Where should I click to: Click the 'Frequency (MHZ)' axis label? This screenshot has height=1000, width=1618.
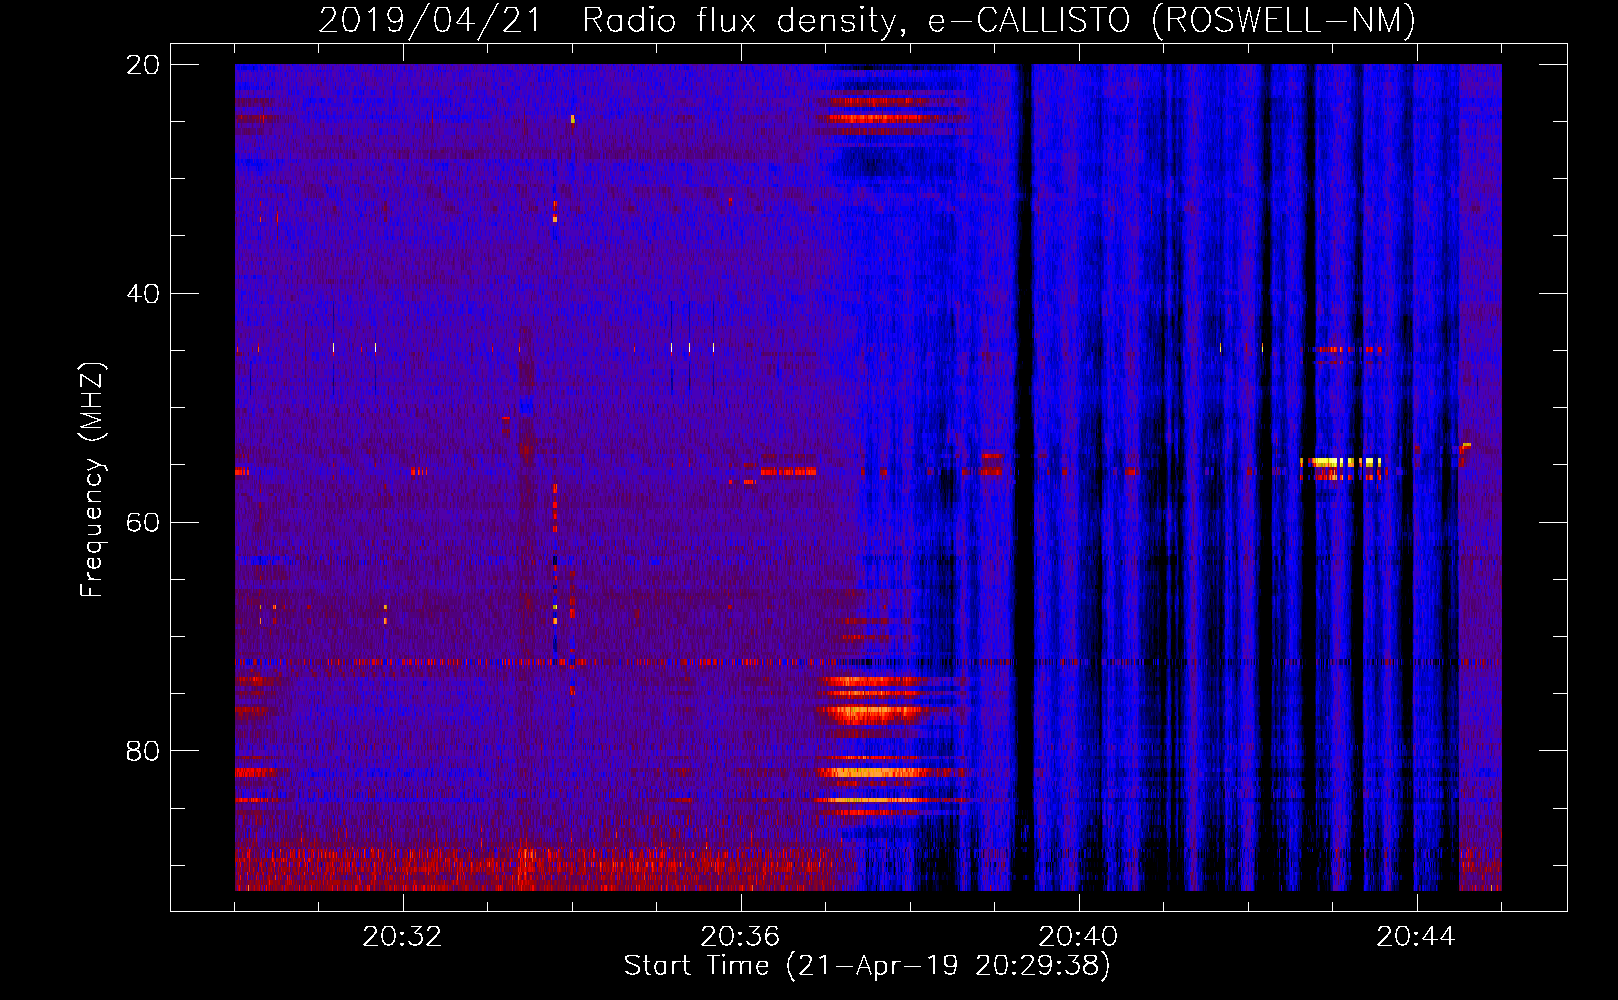tap(91, 480)
